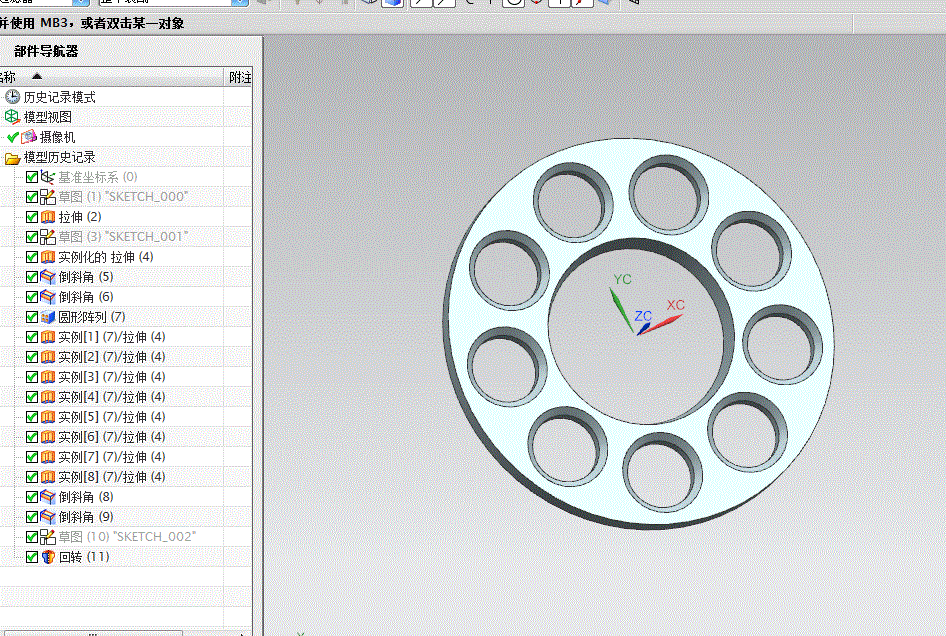The width and height of the screenshot is (946, 636).
Task: Select the 实例[8] (7)/拉伸 (4) label
Action: point(112,477)
